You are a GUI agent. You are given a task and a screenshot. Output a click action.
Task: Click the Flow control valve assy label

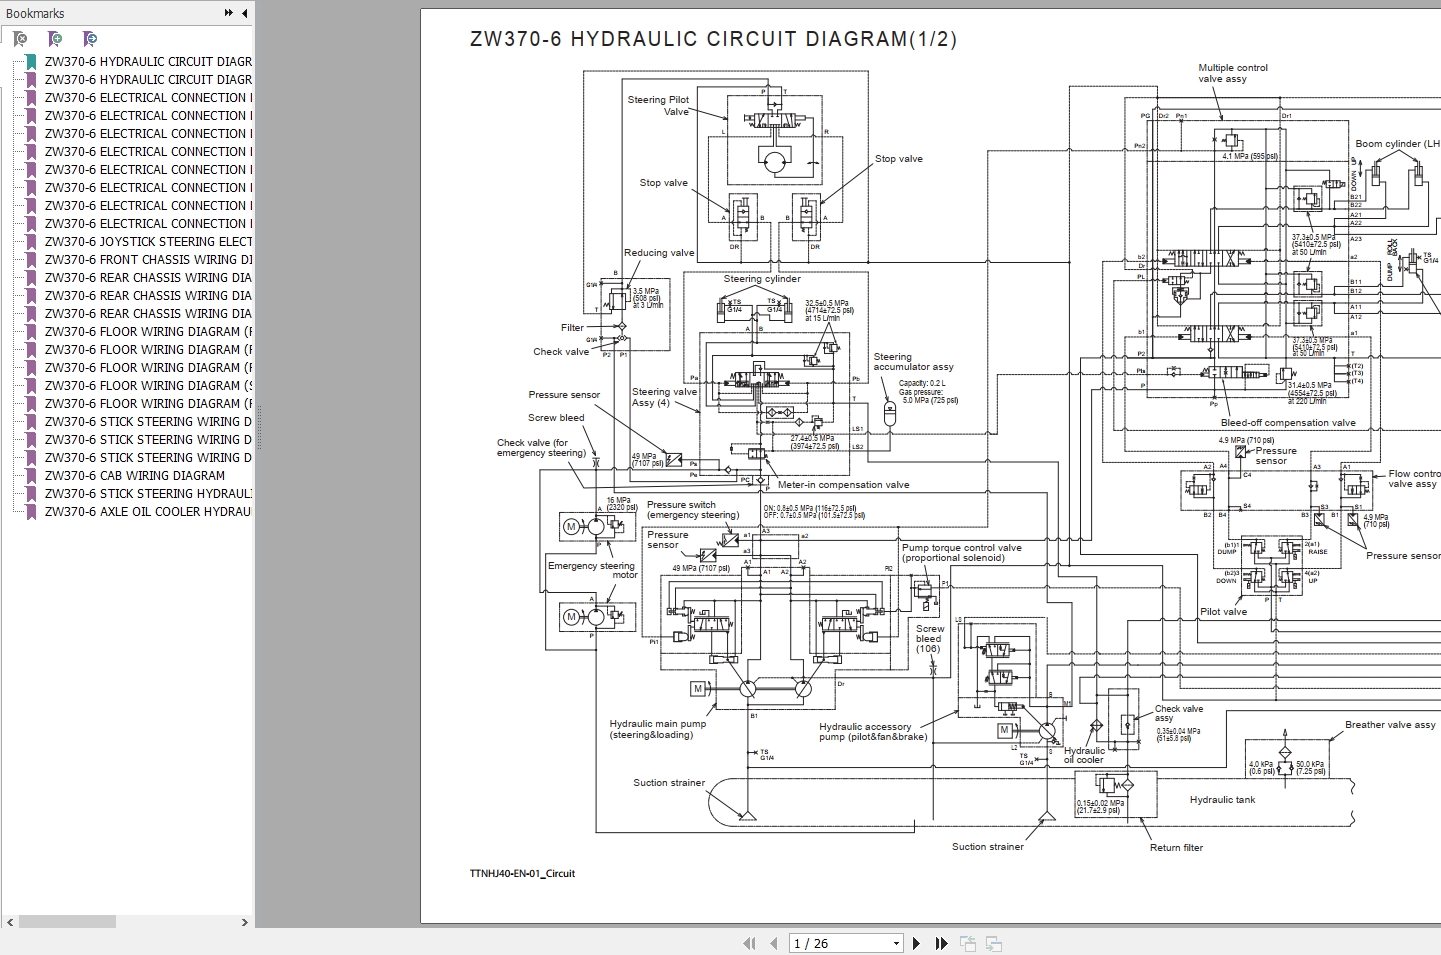(1413, 479)
